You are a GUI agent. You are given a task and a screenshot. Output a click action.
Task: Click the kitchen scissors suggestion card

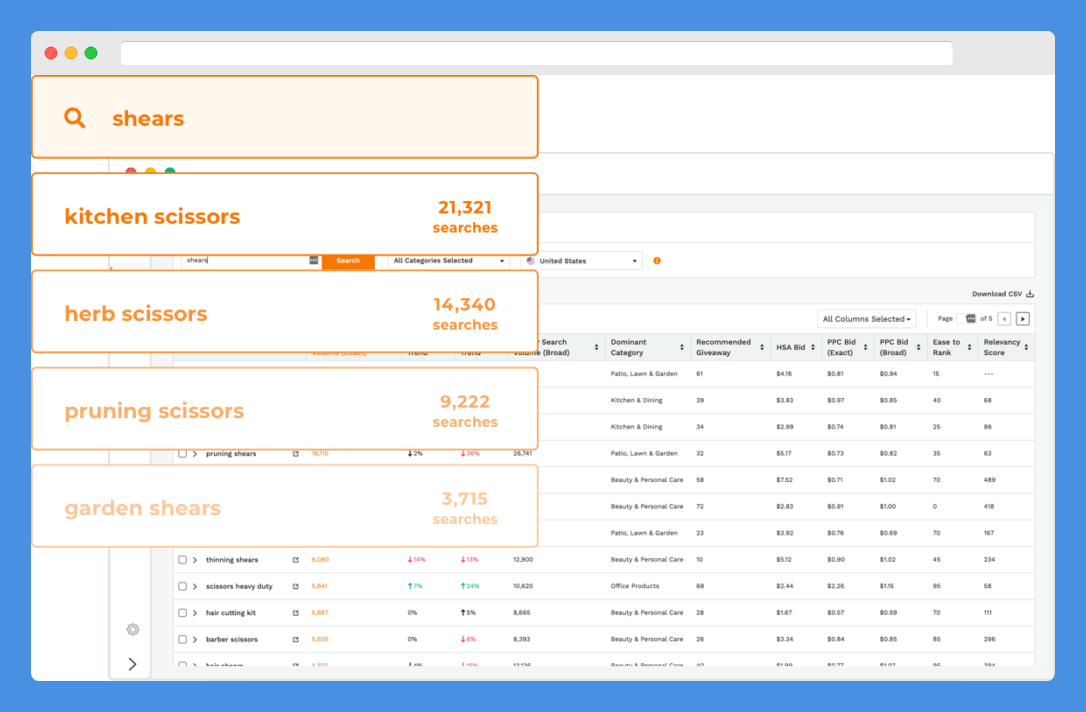[285, 215]
